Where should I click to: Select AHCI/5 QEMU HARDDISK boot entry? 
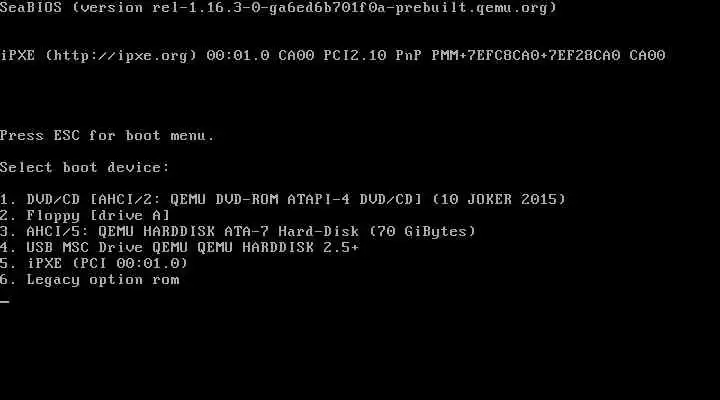click(238, 231)
